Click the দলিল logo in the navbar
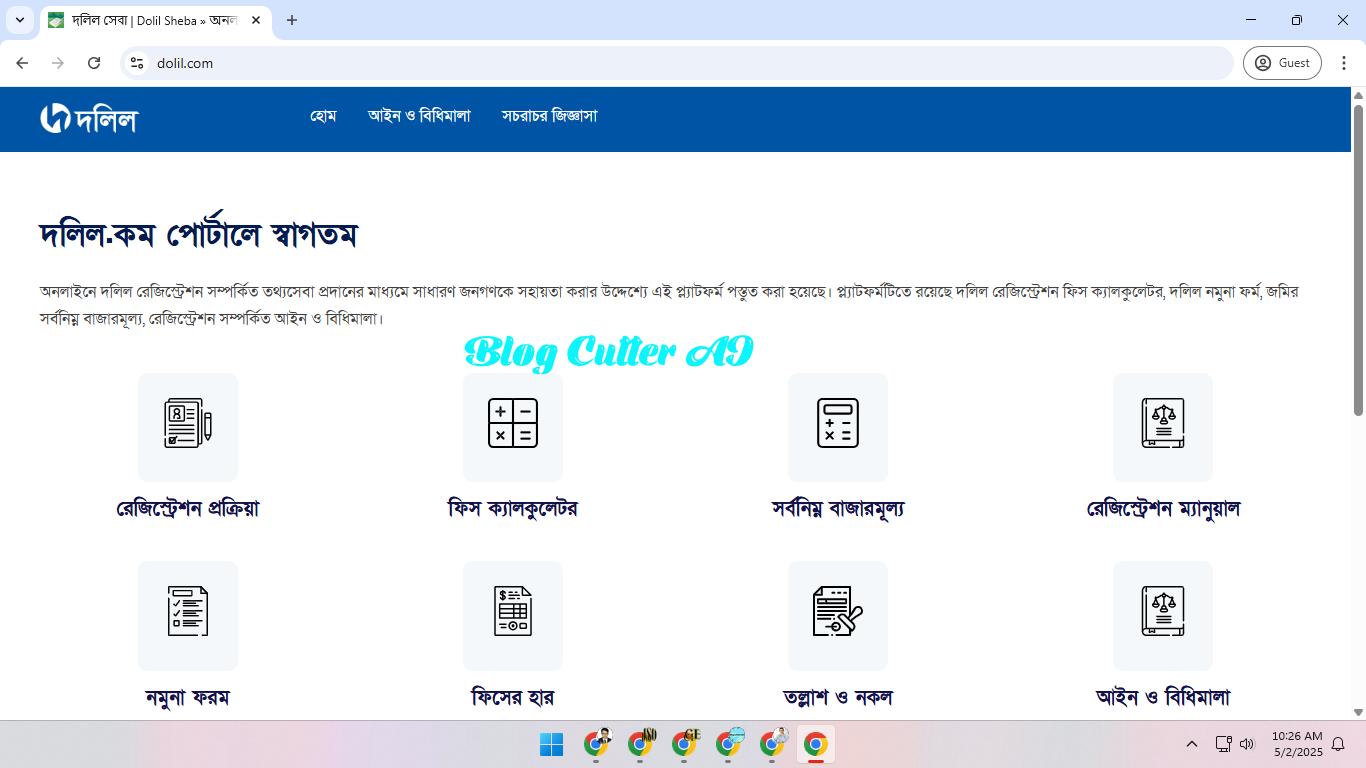This screenshot has width=1366, height=768. click(x=88, y=118)
